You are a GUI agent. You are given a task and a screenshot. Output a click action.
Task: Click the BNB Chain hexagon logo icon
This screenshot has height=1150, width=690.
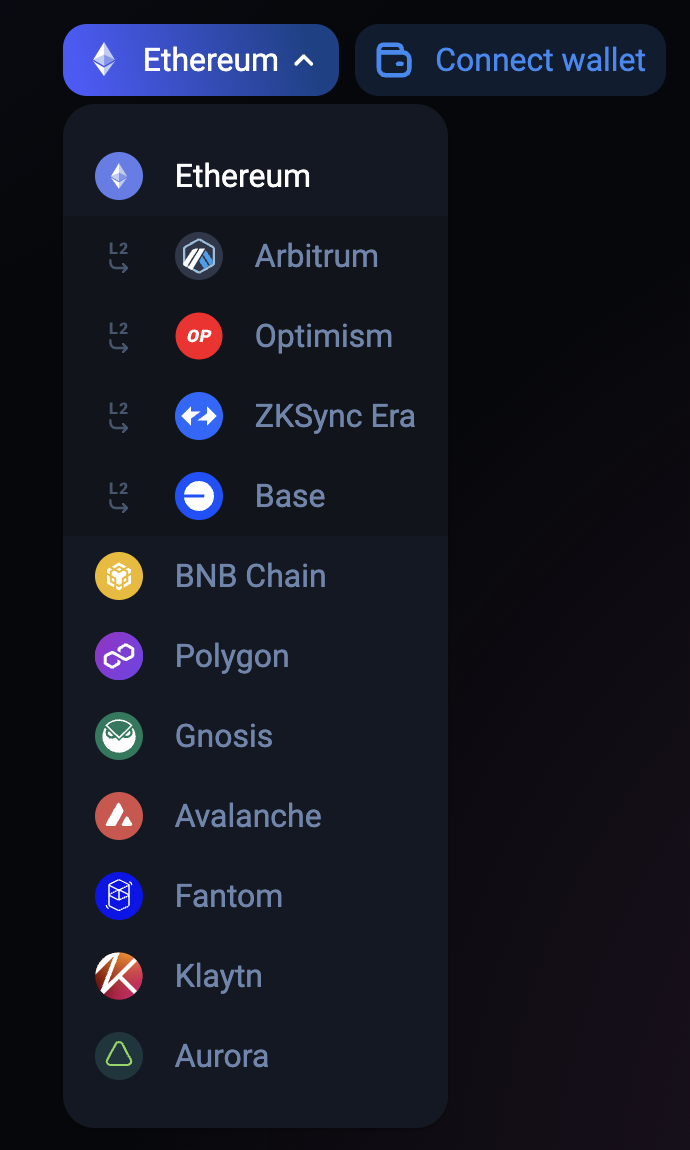pyautogui.click(x=118, y=576)
